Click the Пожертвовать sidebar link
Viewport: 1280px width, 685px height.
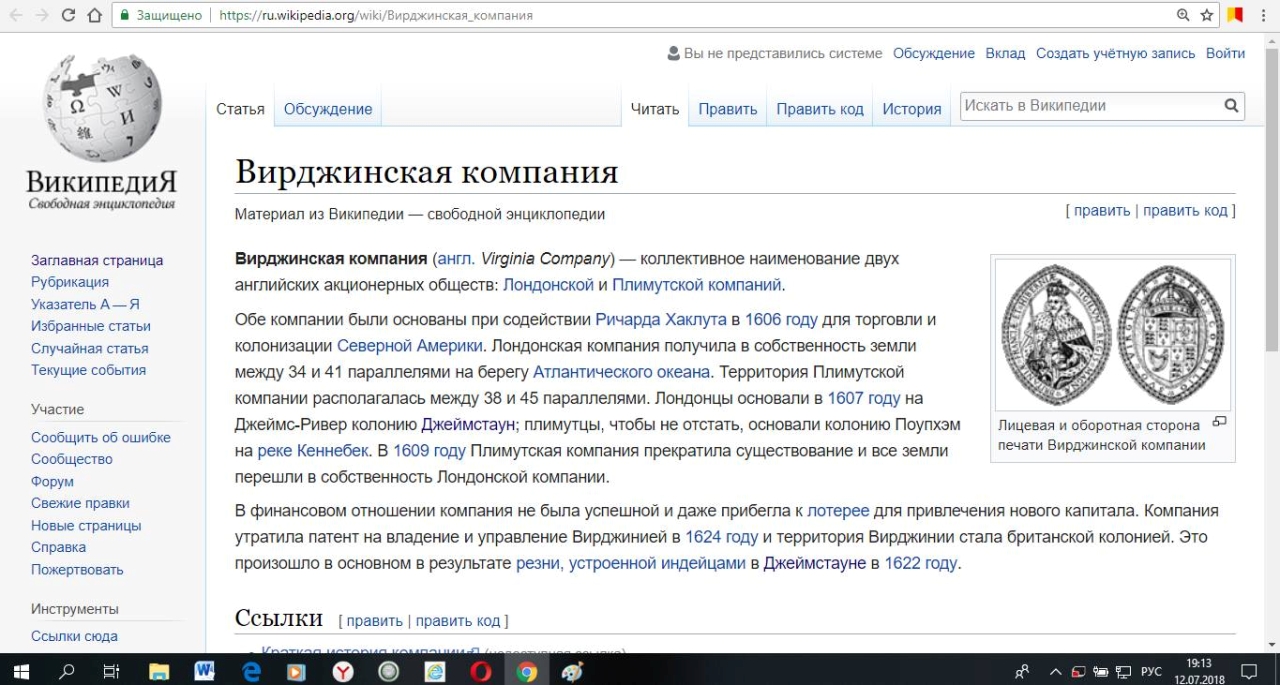[77, 569]
